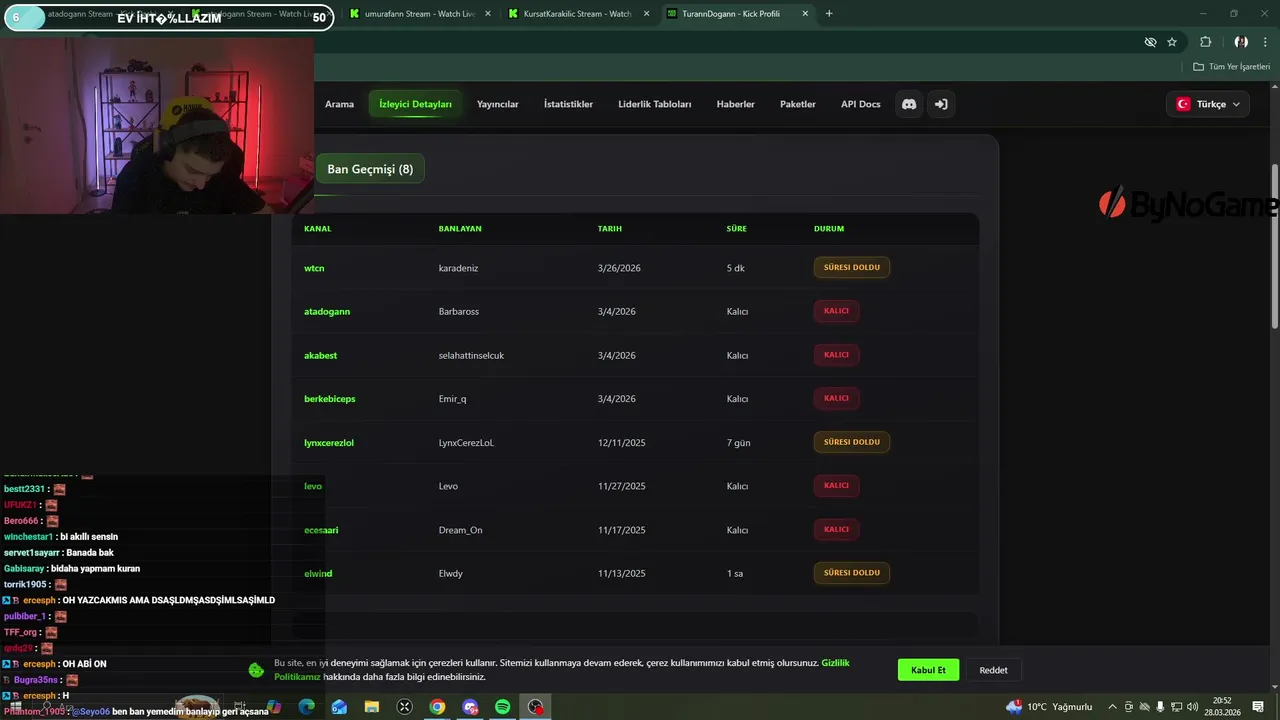The width and height of the screenshot is (1280, 720).
Task: Open the taskbar icon left of Chrome
Action: tap(405, 707)
